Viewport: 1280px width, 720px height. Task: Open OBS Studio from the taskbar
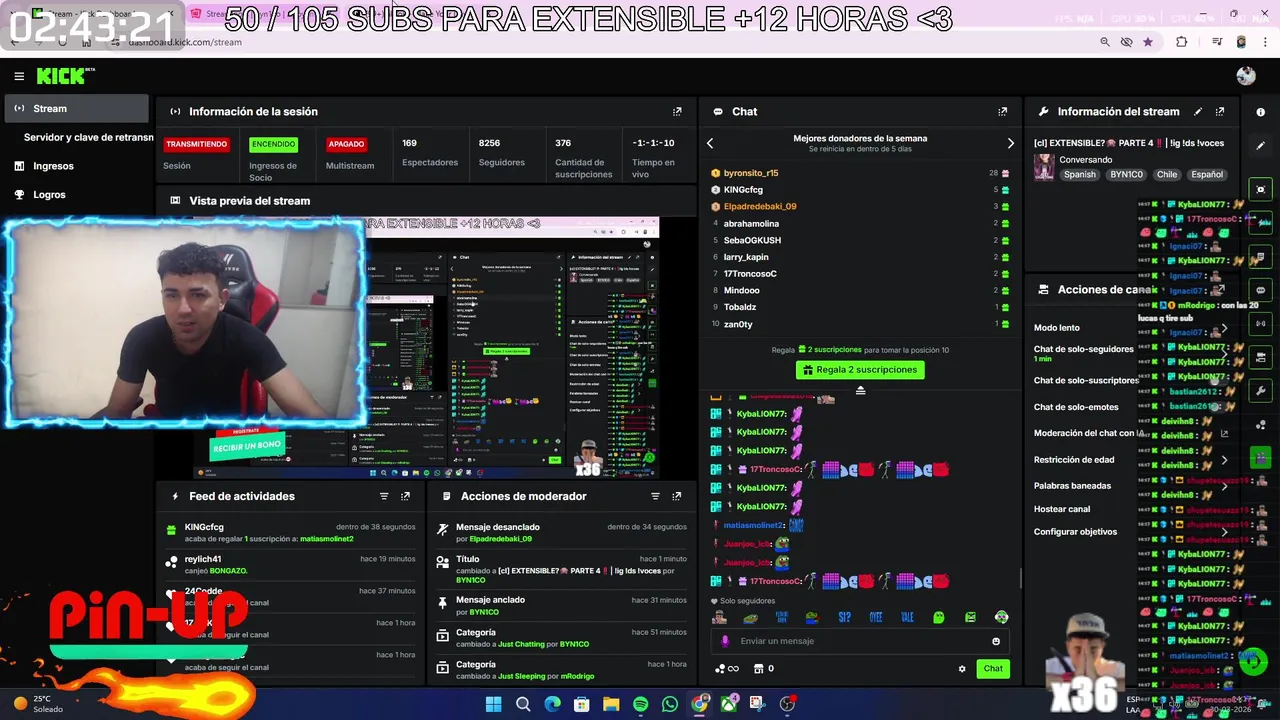pyautogui.click(x=787, y=704)
